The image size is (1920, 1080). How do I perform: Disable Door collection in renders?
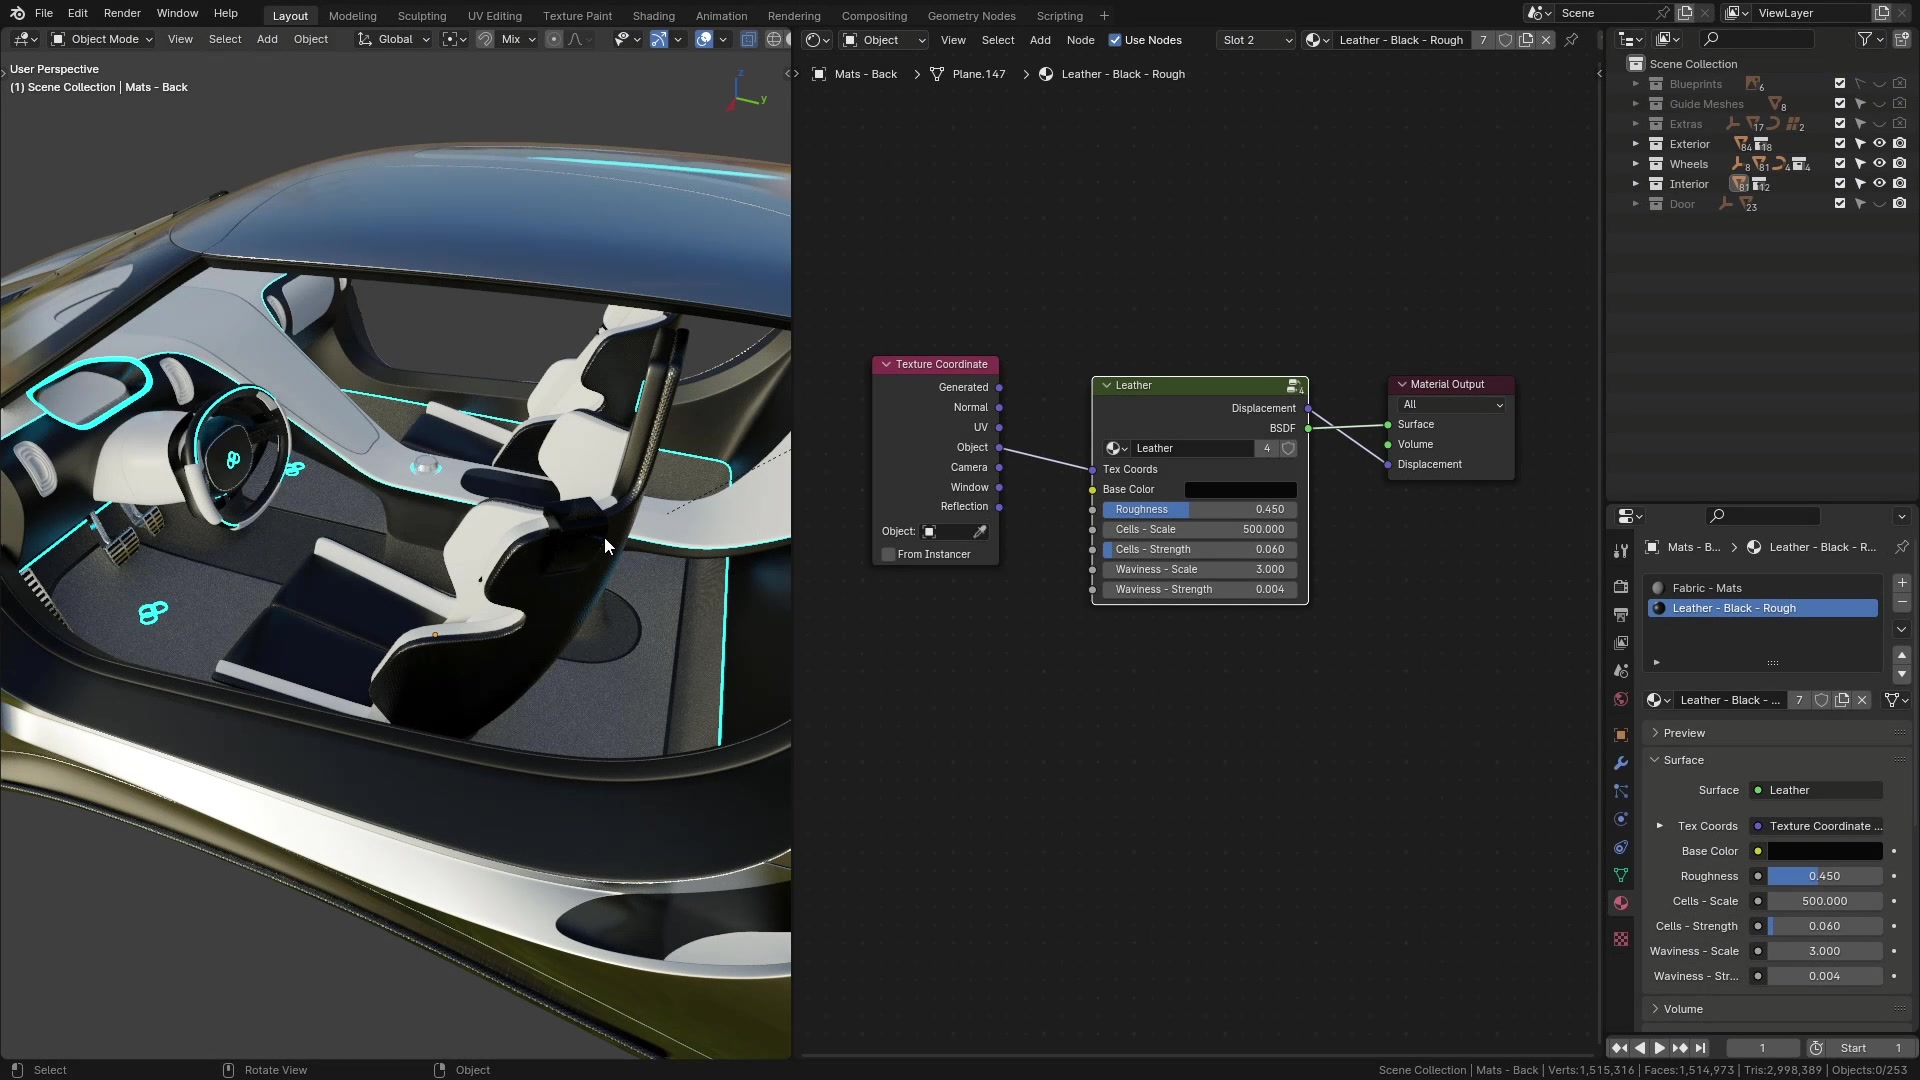[1900, 204]
